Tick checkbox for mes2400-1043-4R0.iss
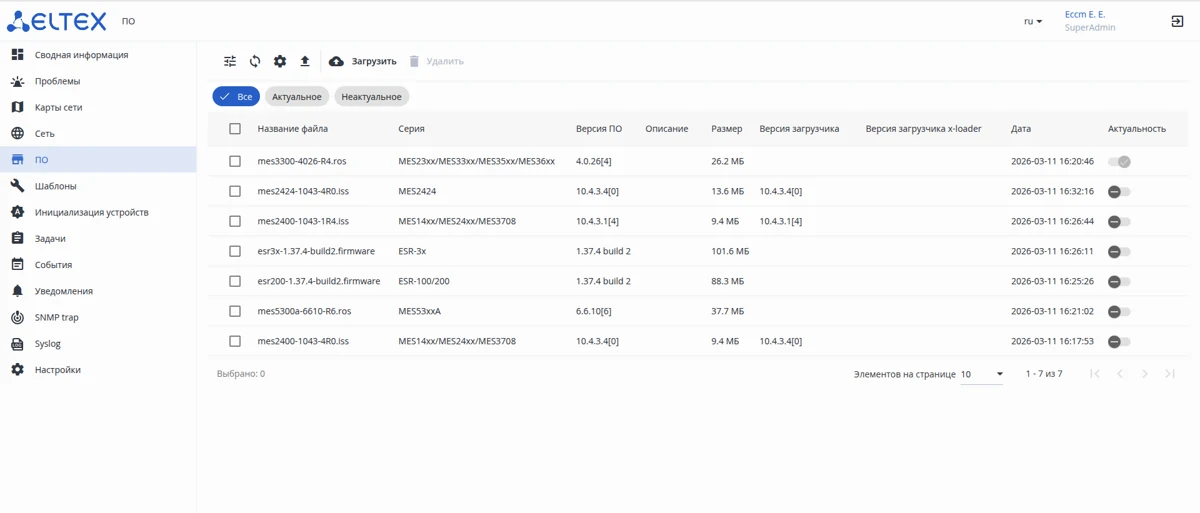This screenshot has width=1200, height=513. pyautogui.click(x=235, y=341)
